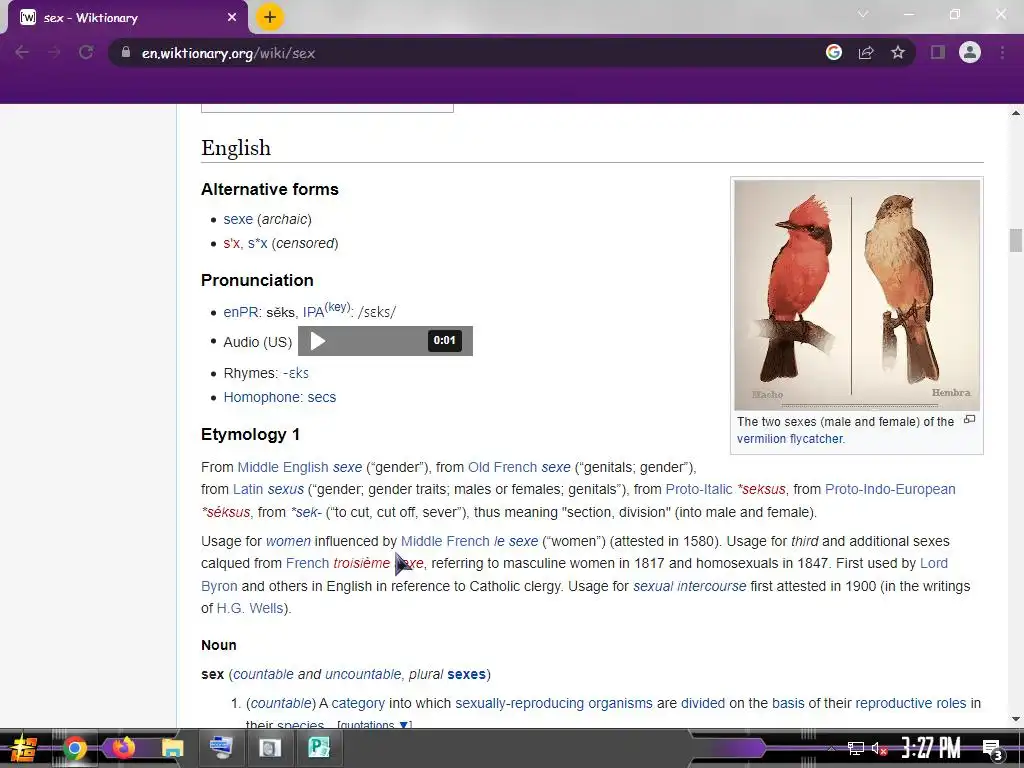Click the muted volume tray icon
1024x768 pixels.
878,748
